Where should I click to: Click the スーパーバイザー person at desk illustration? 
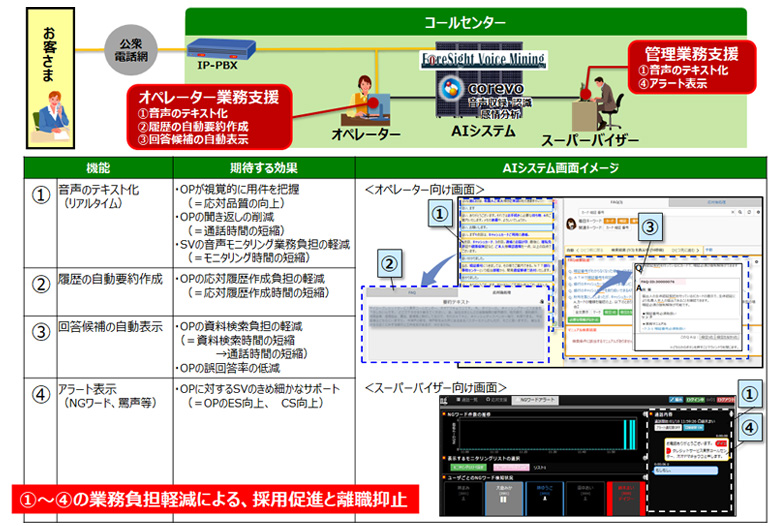point(598,104)
